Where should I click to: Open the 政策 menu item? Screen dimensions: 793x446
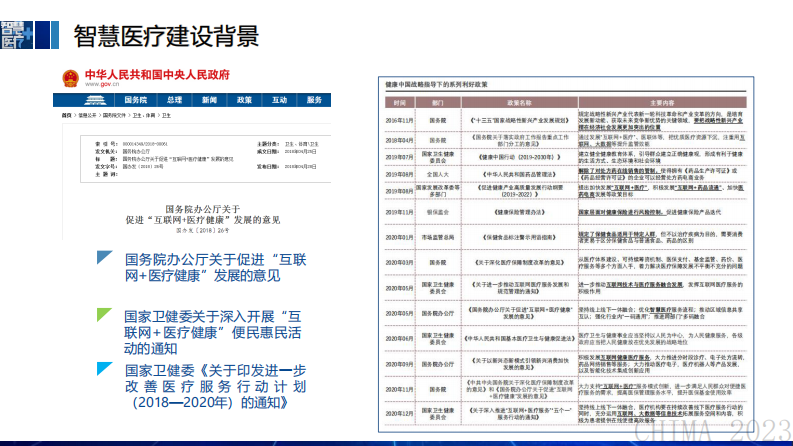244,100
